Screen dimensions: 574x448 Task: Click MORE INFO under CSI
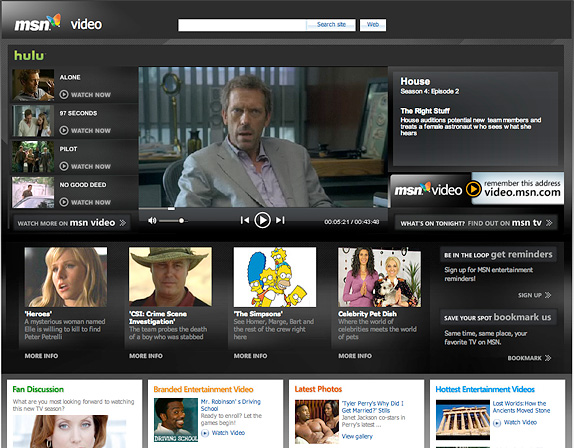pos(146,356)
